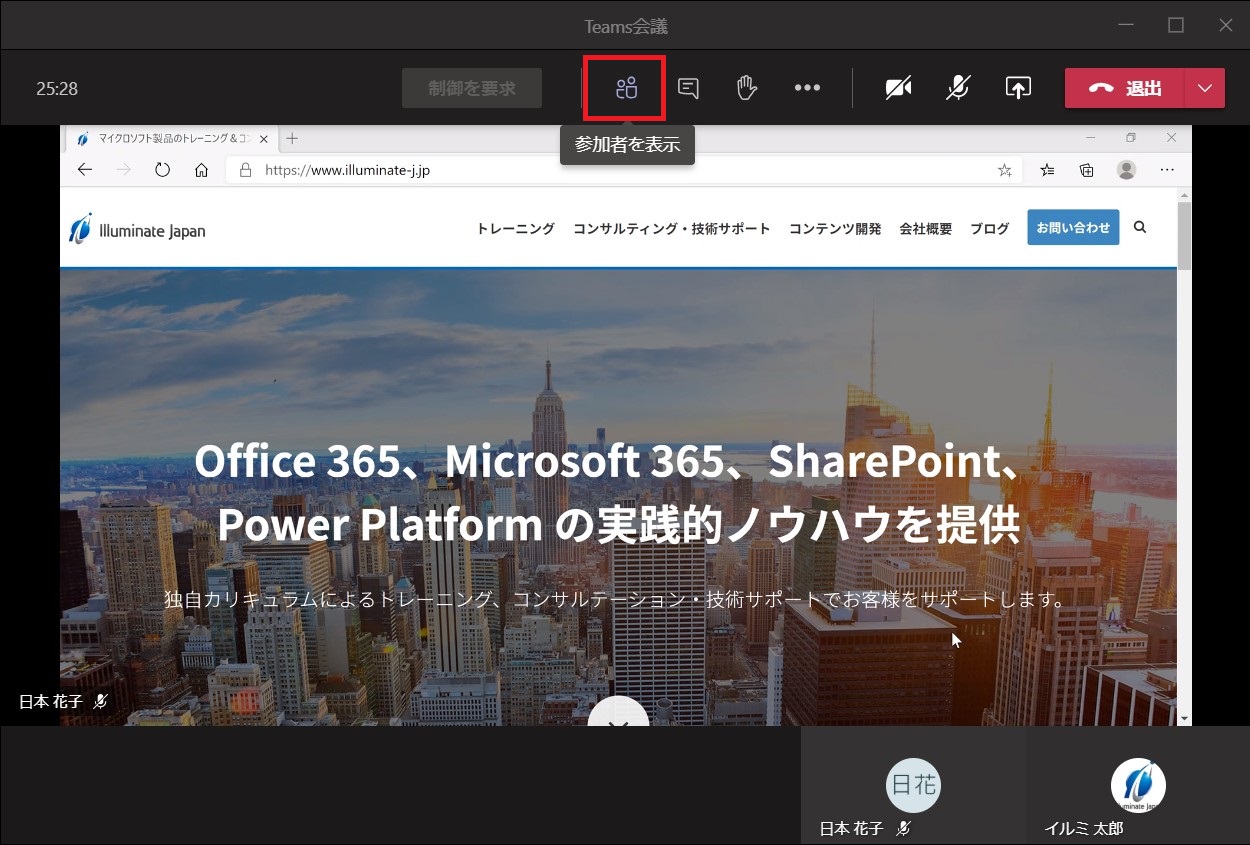Click the Illuminate Japan logo
This screenshot has height=845, width=1250.
(x=137, y=229)
